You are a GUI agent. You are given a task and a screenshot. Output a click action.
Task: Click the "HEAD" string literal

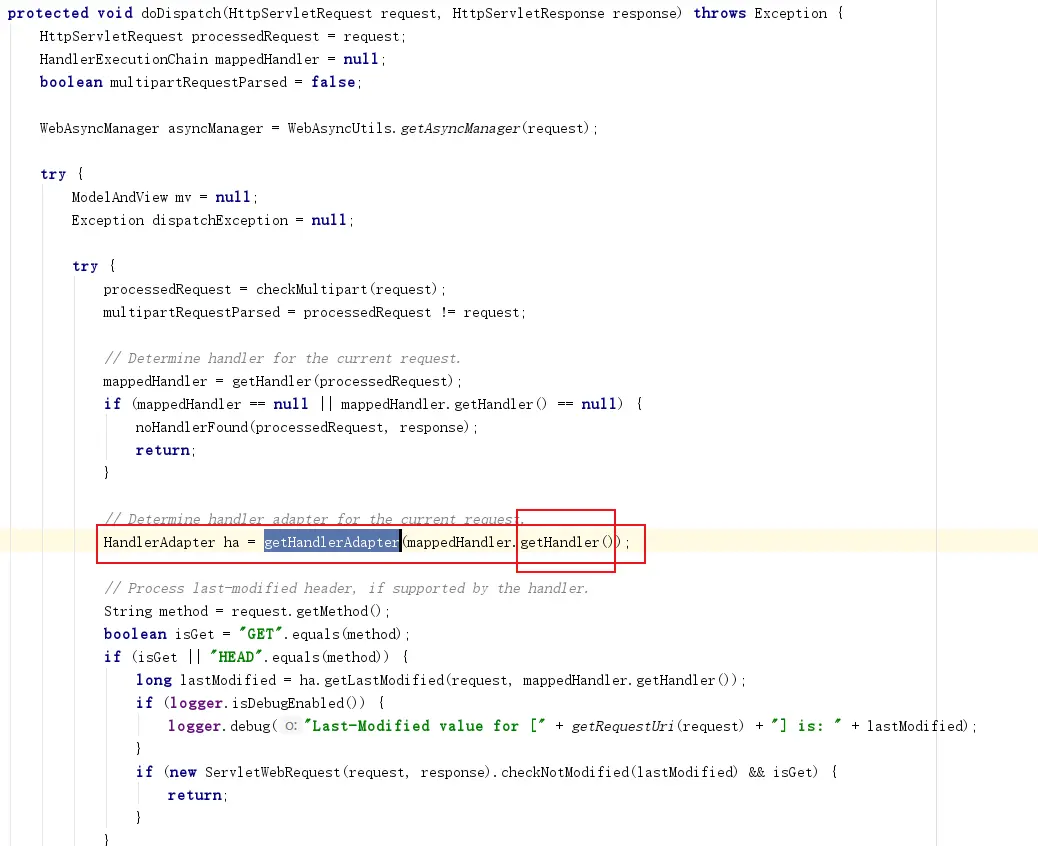coord(236,657)
